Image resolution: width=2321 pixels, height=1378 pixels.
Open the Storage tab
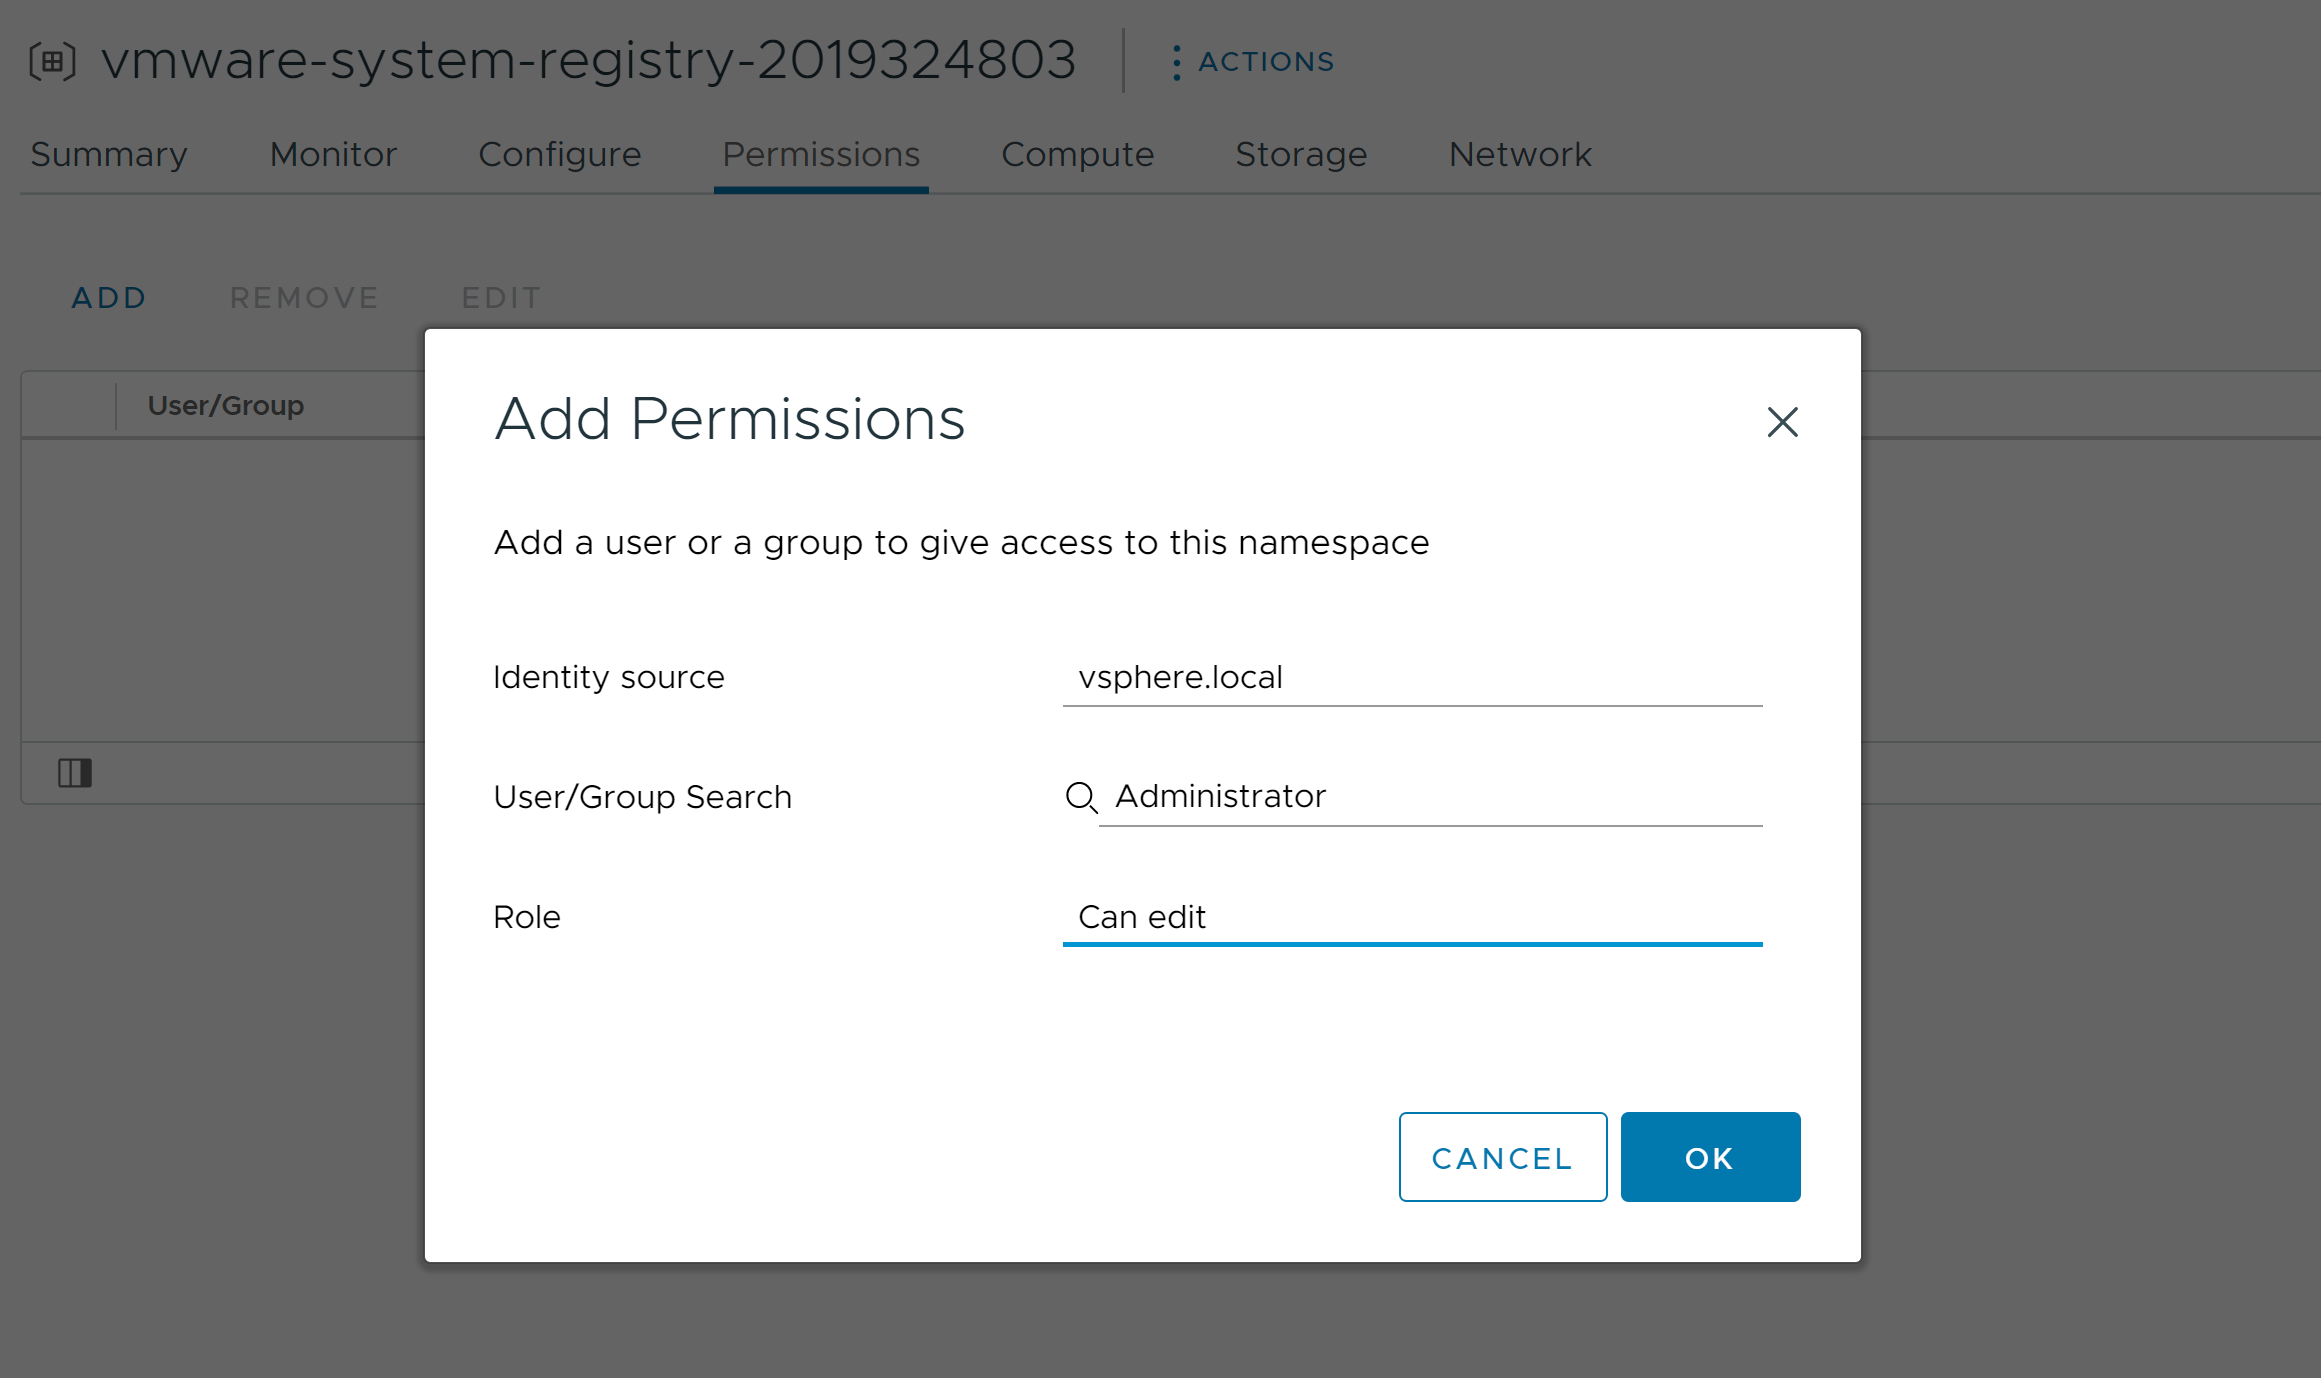point(1301,155)
